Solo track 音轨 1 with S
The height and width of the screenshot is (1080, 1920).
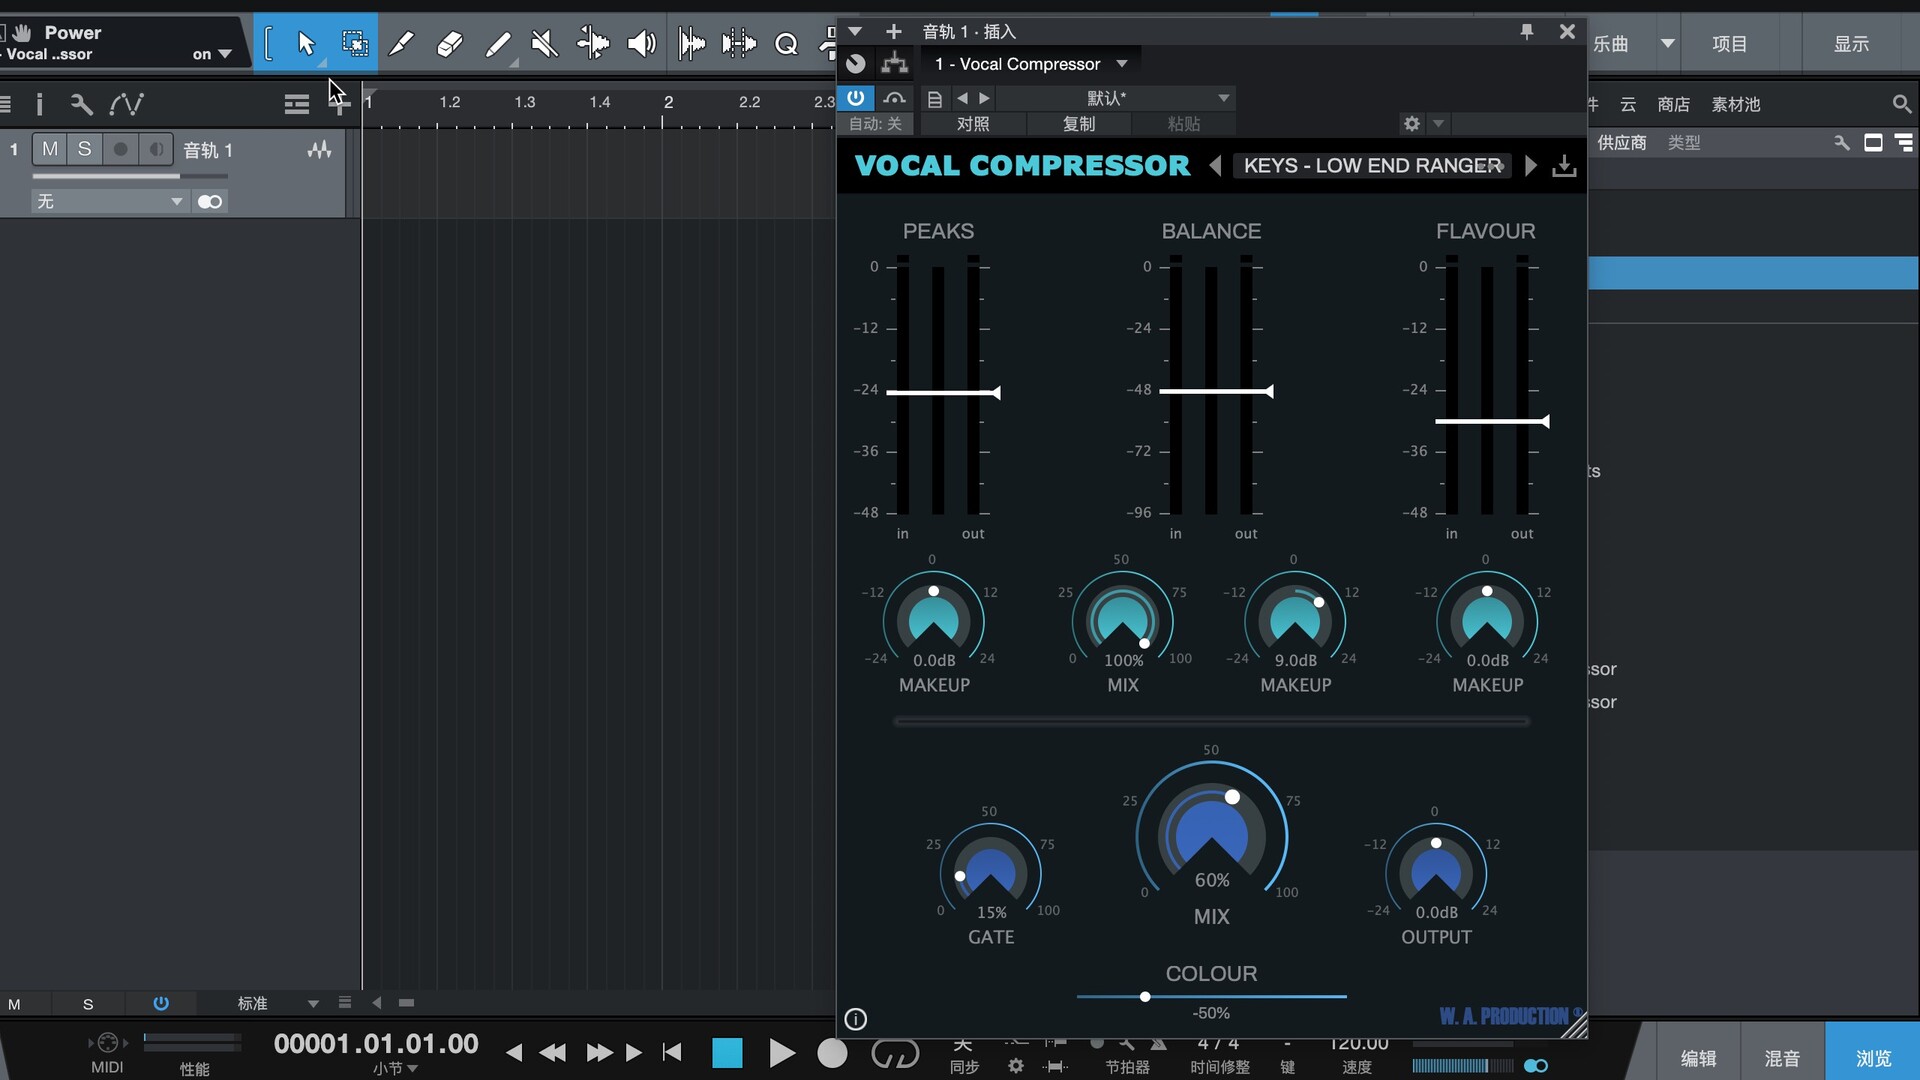click(85, 150)
